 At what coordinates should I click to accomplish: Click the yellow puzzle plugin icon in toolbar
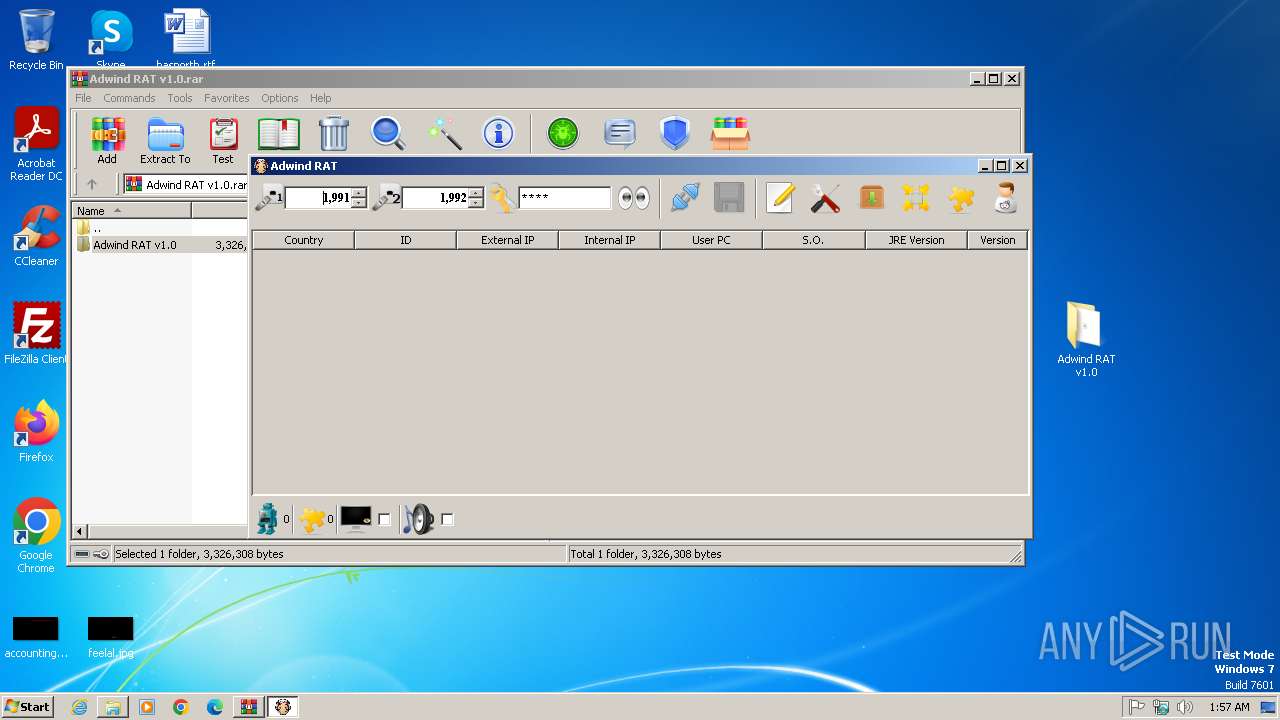[961, 198]
